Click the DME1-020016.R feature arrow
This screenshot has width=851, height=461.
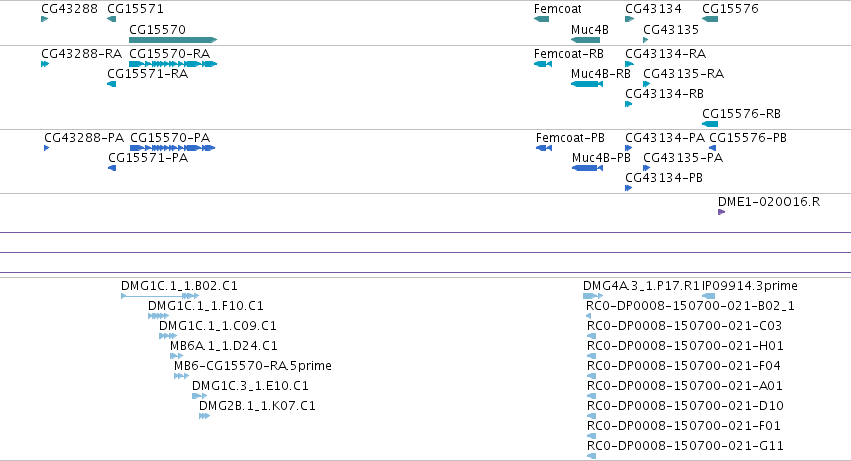721,212
